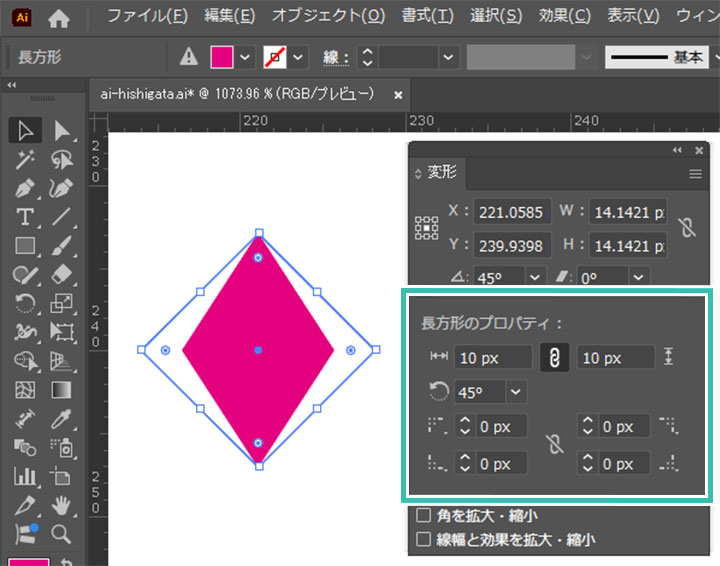Enable 線幅と効果を拡大・縮小 checkbox
Image resolution: width=720 pixels, height=566 pixels.
(x=423, y=540)
